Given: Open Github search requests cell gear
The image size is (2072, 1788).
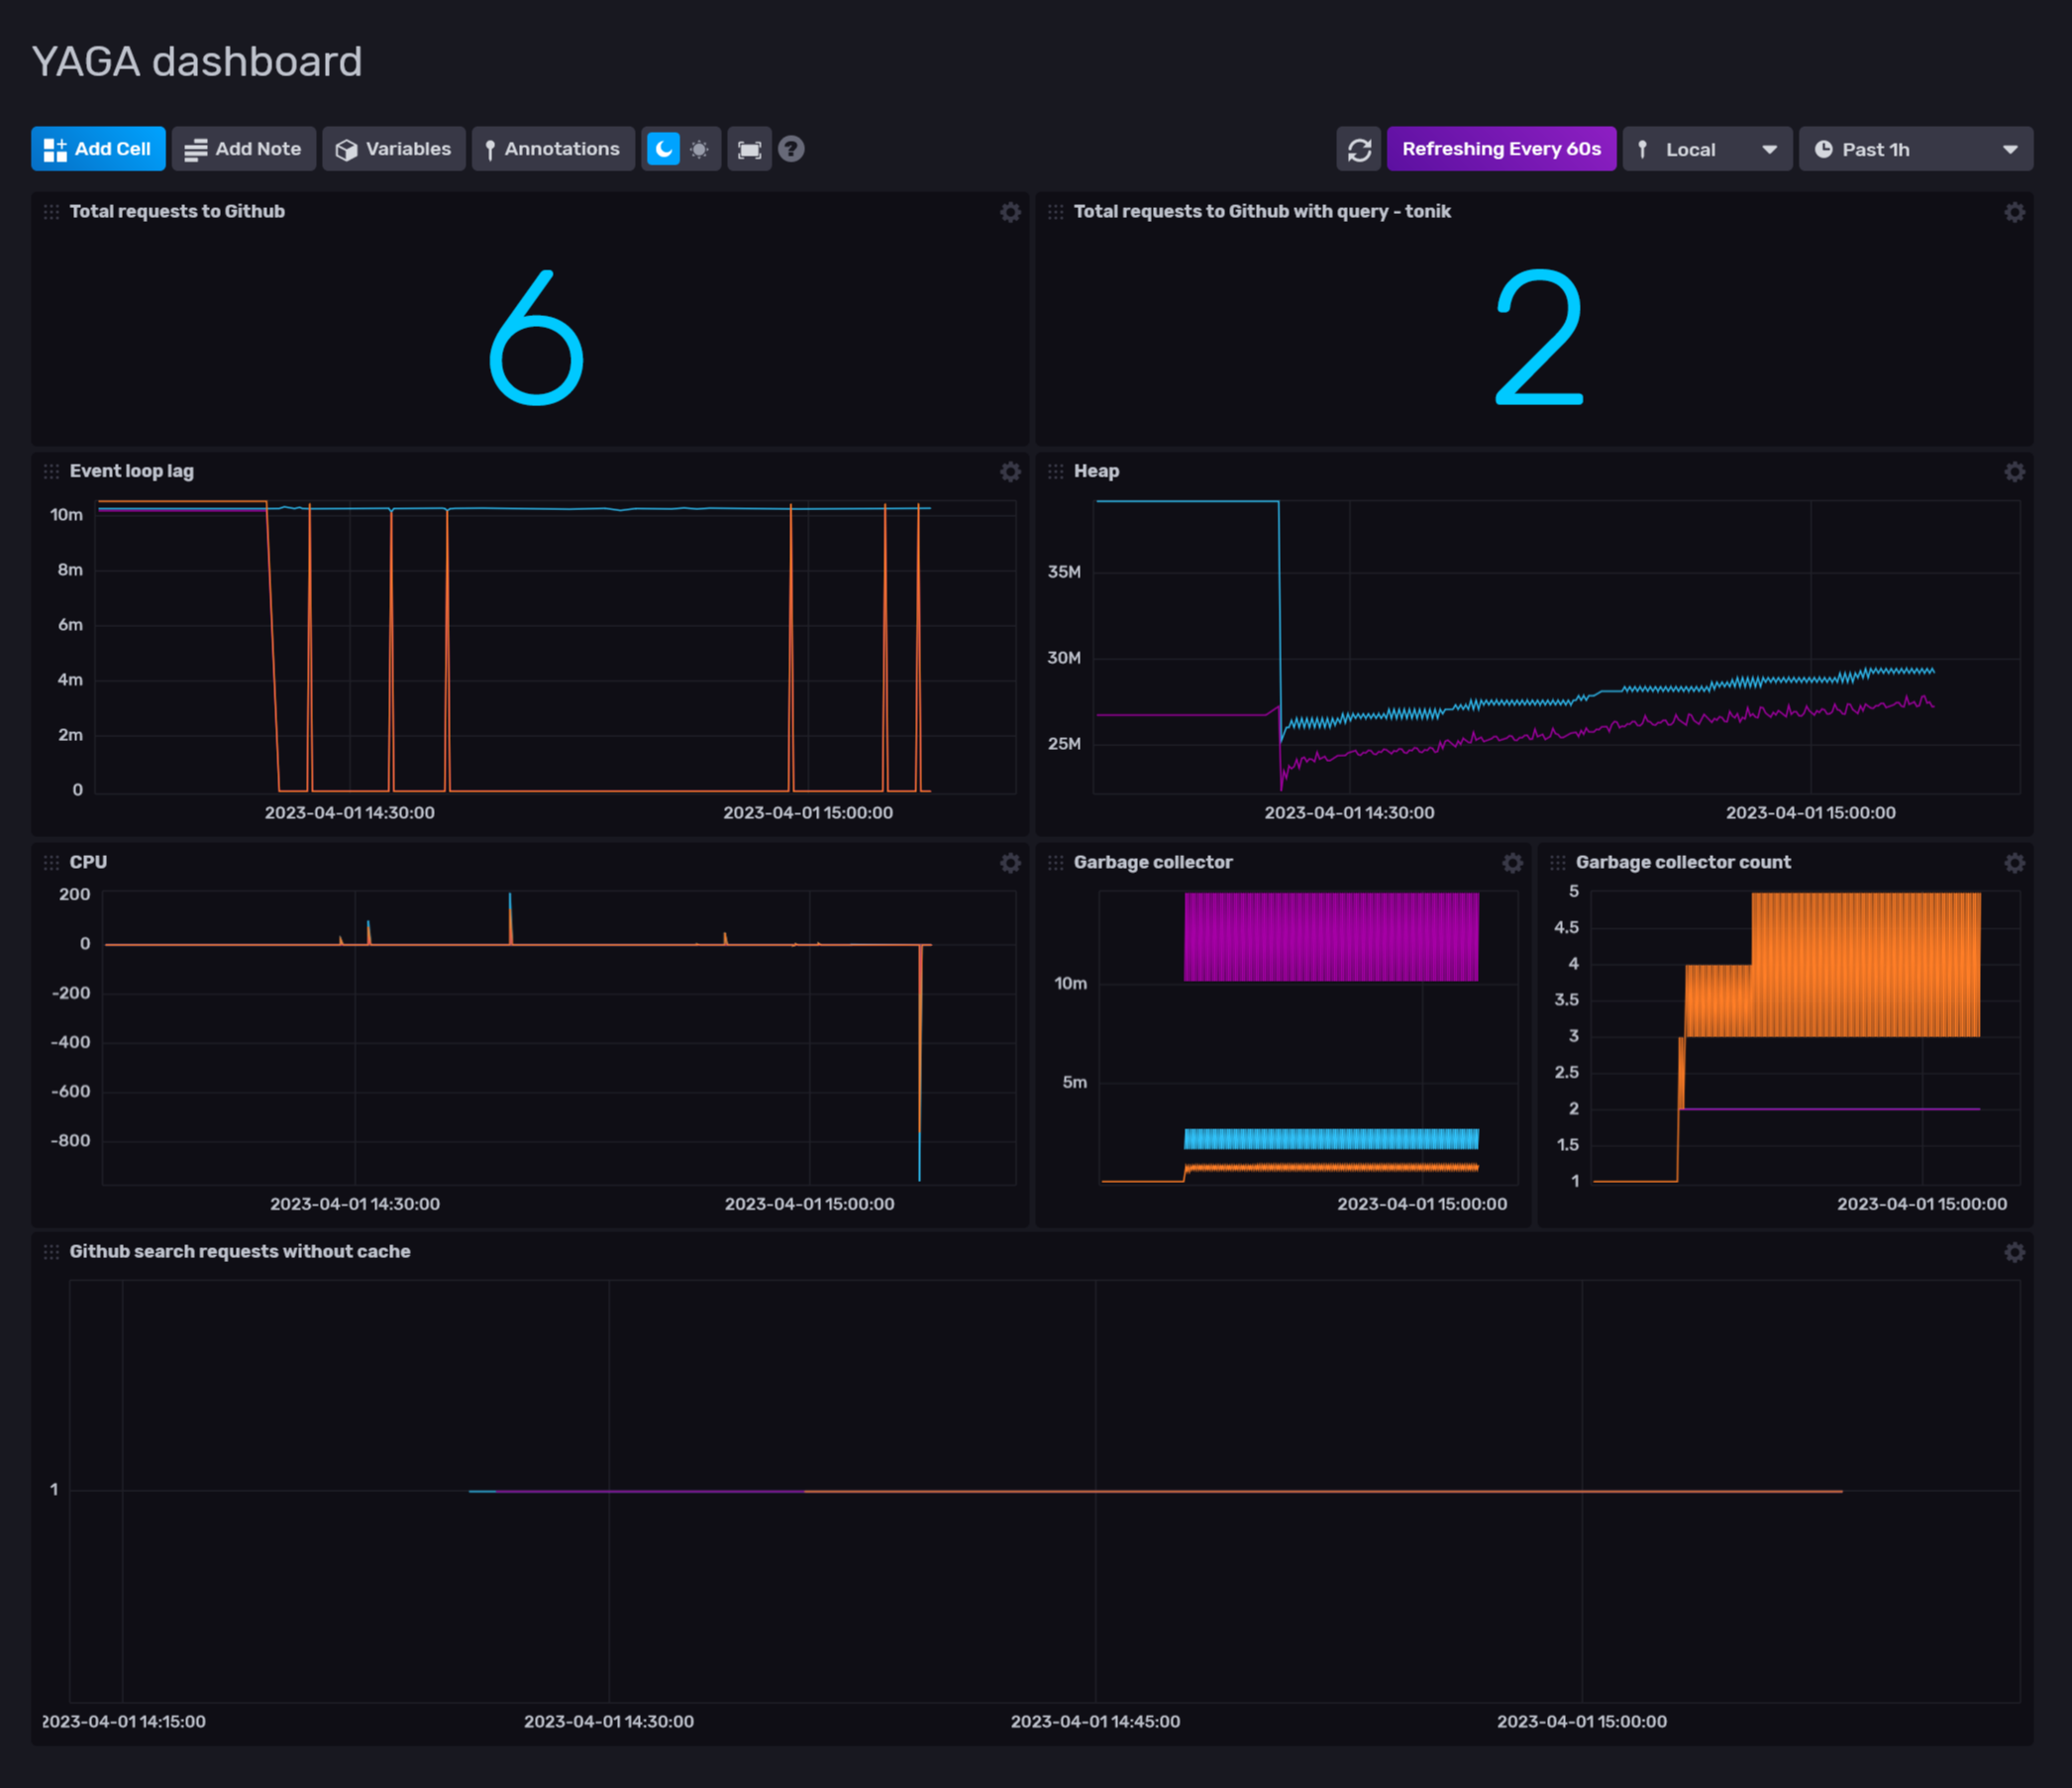Looking at the screenshot, I should 2014,1253.
